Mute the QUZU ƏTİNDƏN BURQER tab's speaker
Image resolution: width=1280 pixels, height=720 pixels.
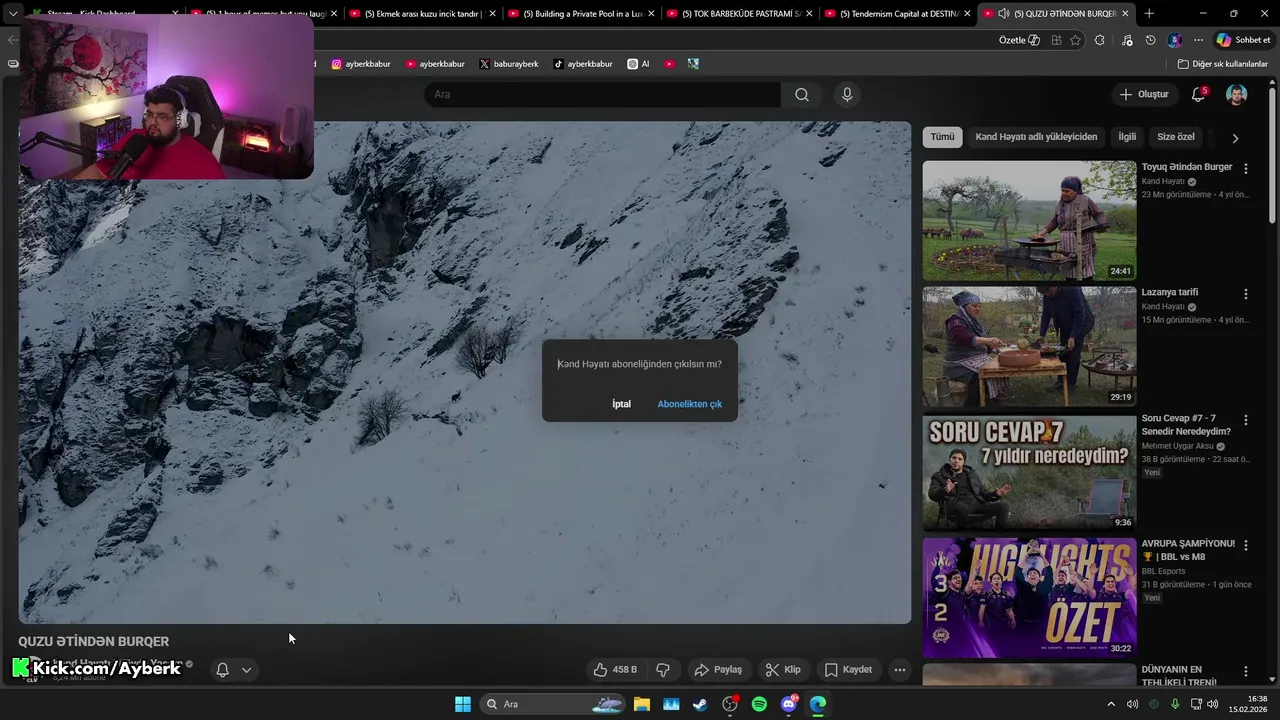[1004, 14]
